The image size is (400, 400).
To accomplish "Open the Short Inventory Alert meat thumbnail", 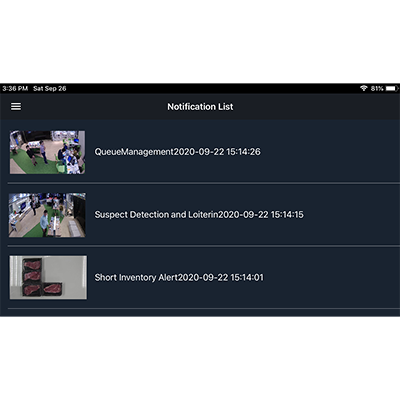I will [x=48, y=277].
